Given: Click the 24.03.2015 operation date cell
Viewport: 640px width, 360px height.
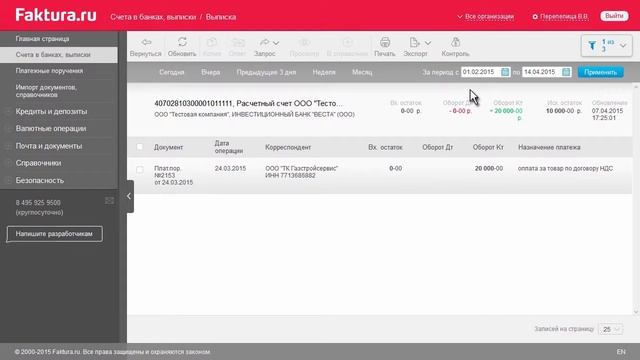Looking at the screenshot, I should (230, 168).
